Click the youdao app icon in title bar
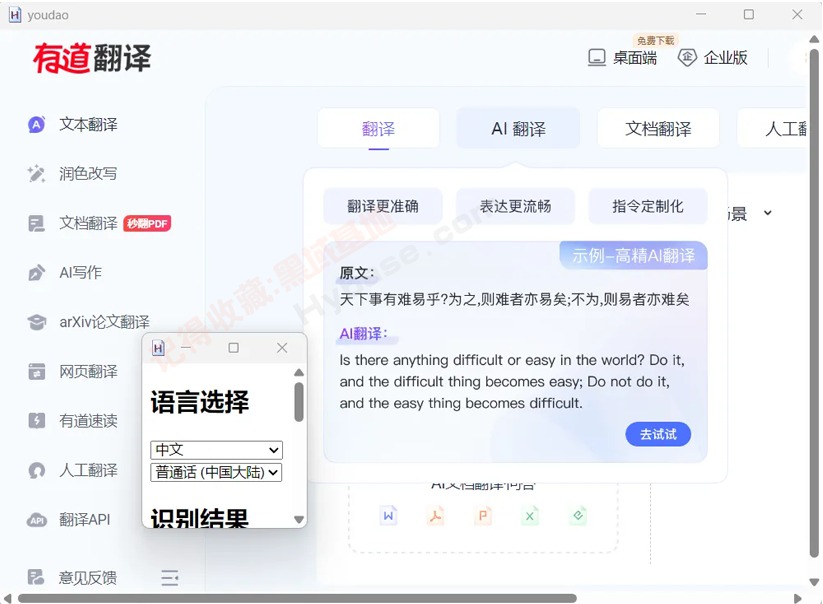This screenshot has width=823, height=604. click(x=15, y=15)
